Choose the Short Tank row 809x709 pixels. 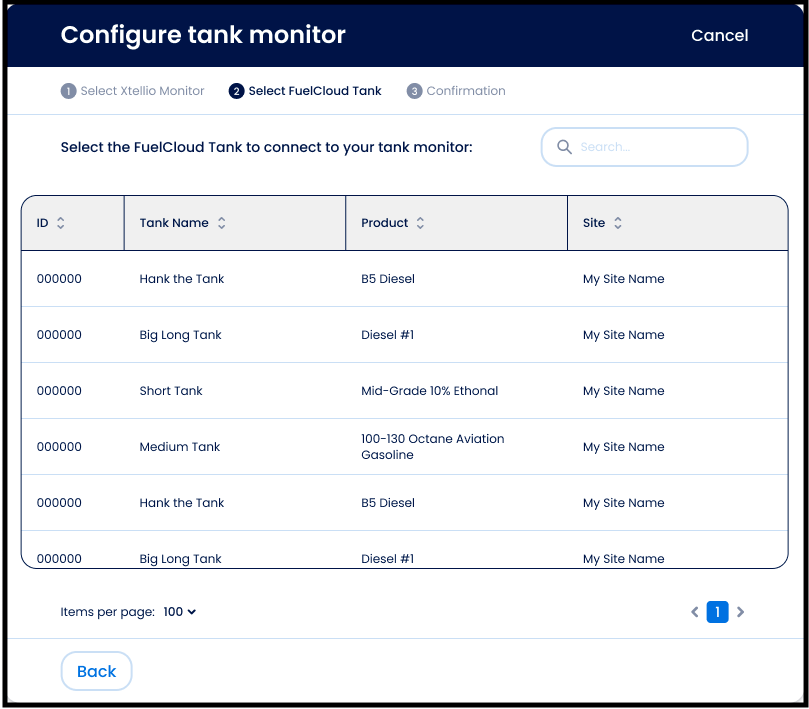[x=171, y=391]
